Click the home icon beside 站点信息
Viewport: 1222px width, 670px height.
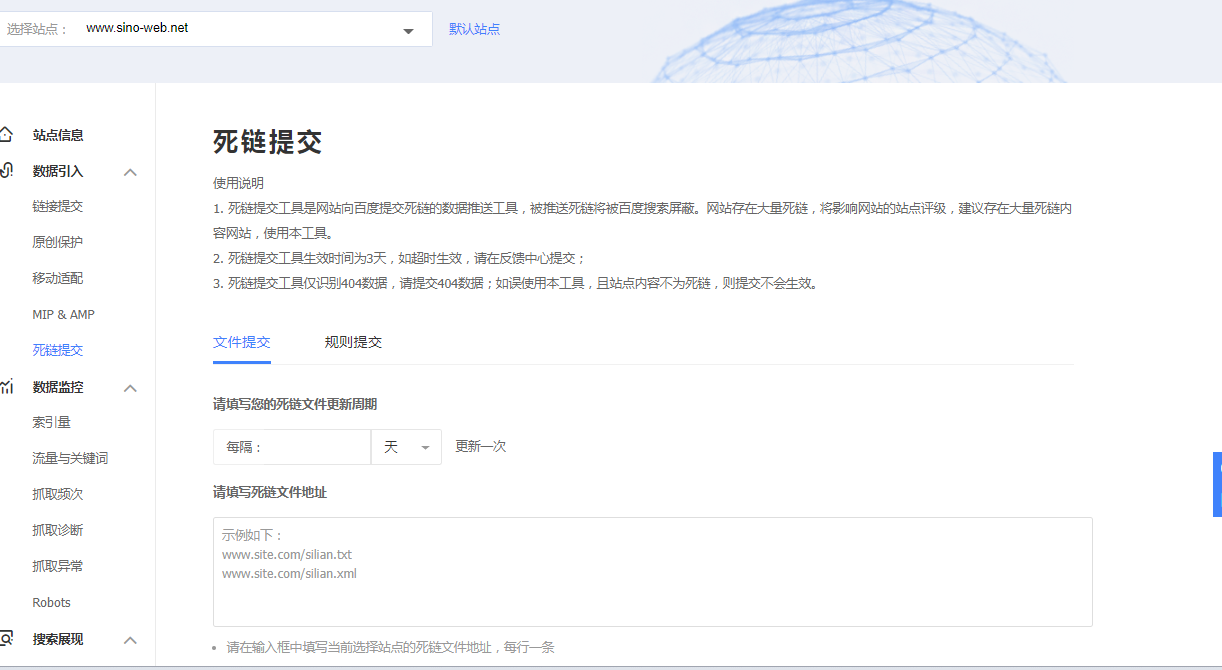7,135
